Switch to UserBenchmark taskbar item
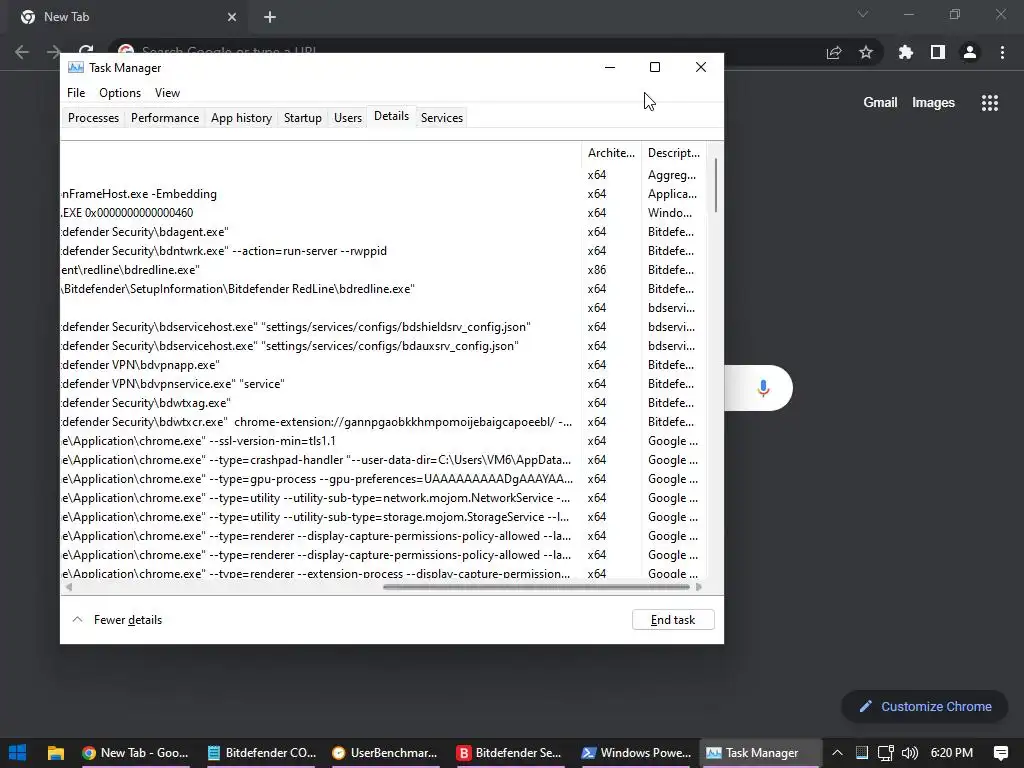Image resolution: width=1024 pixels, height=768 pixels. (x=386, y=752)
